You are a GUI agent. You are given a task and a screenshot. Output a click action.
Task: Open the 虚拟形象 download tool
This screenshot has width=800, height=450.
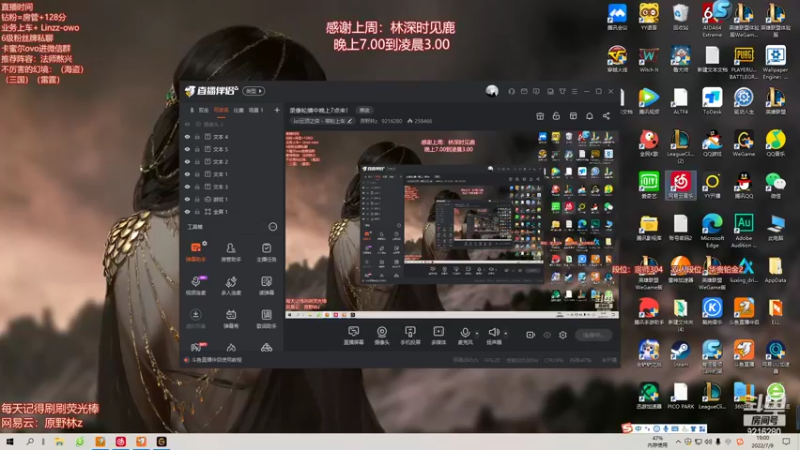(x=195, y=318)
